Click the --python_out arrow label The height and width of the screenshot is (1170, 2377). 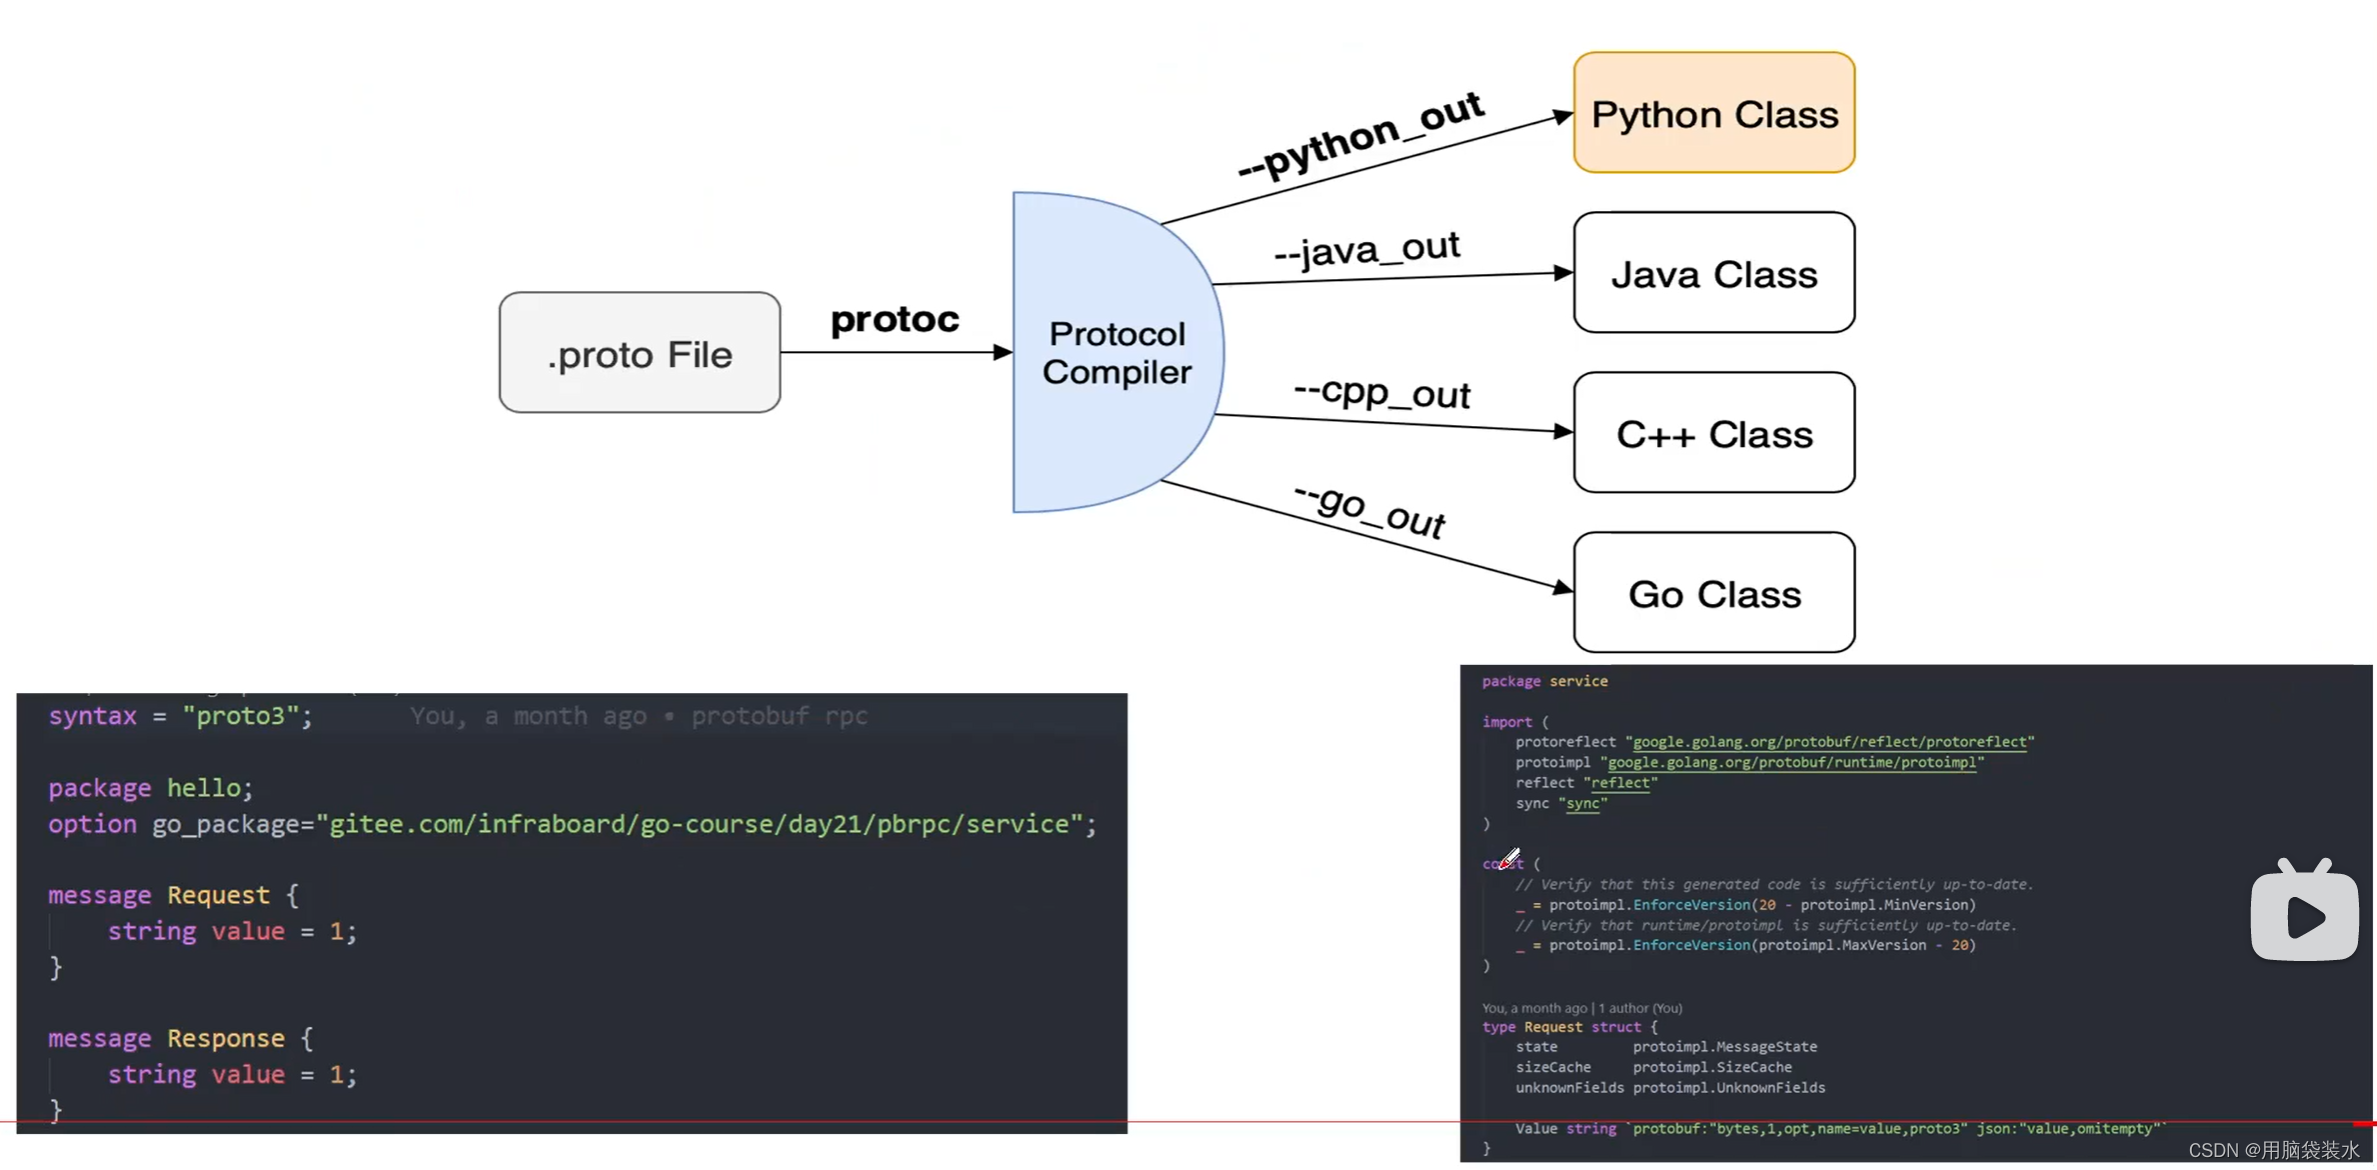click(x=1361, y=135)
